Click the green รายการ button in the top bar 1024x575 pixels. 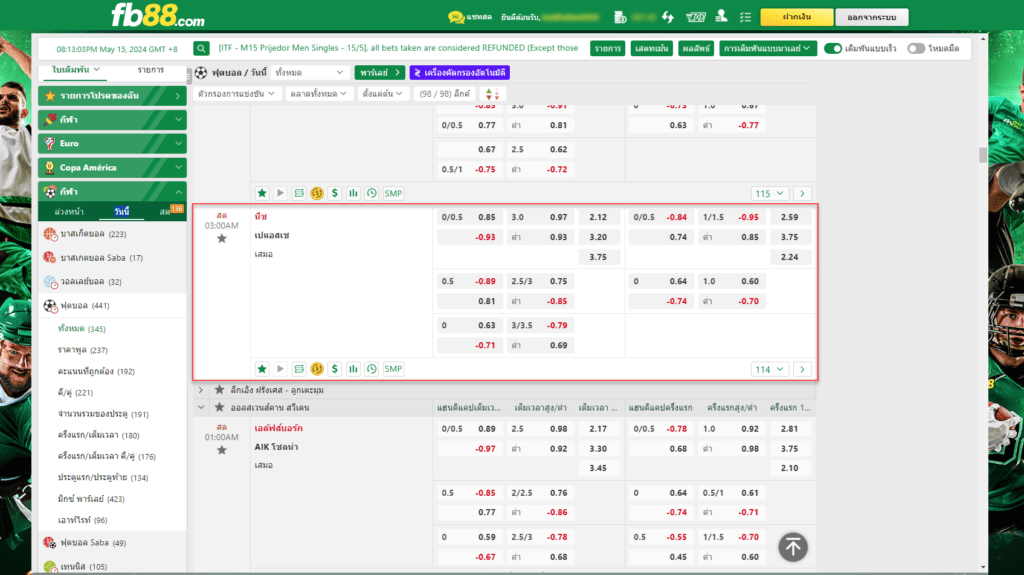pos(607,48)
